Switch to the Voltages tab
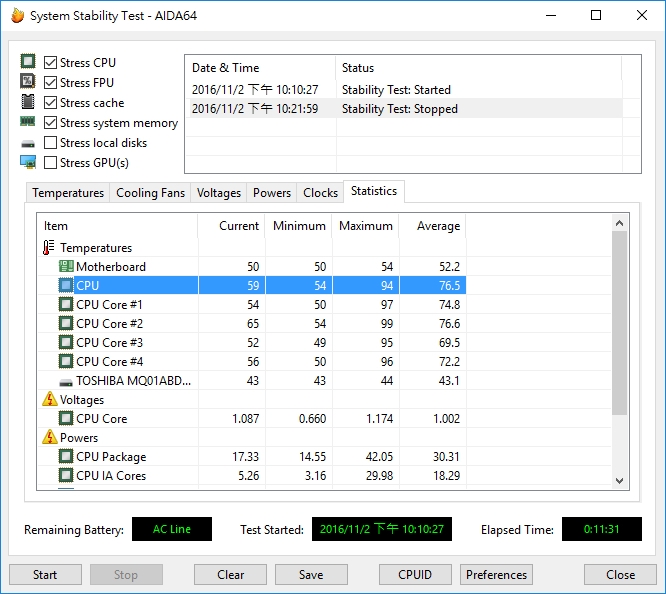This screenshot has height=594, width=666. tap(219, 193)
